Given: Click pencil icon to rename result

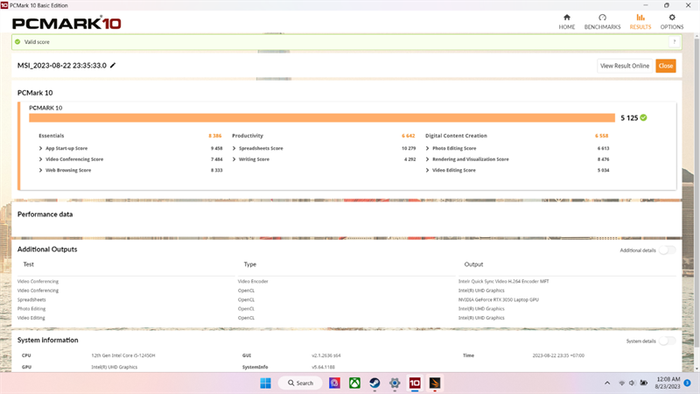Looking at the screenshot, I should click(x=113, y=65).
